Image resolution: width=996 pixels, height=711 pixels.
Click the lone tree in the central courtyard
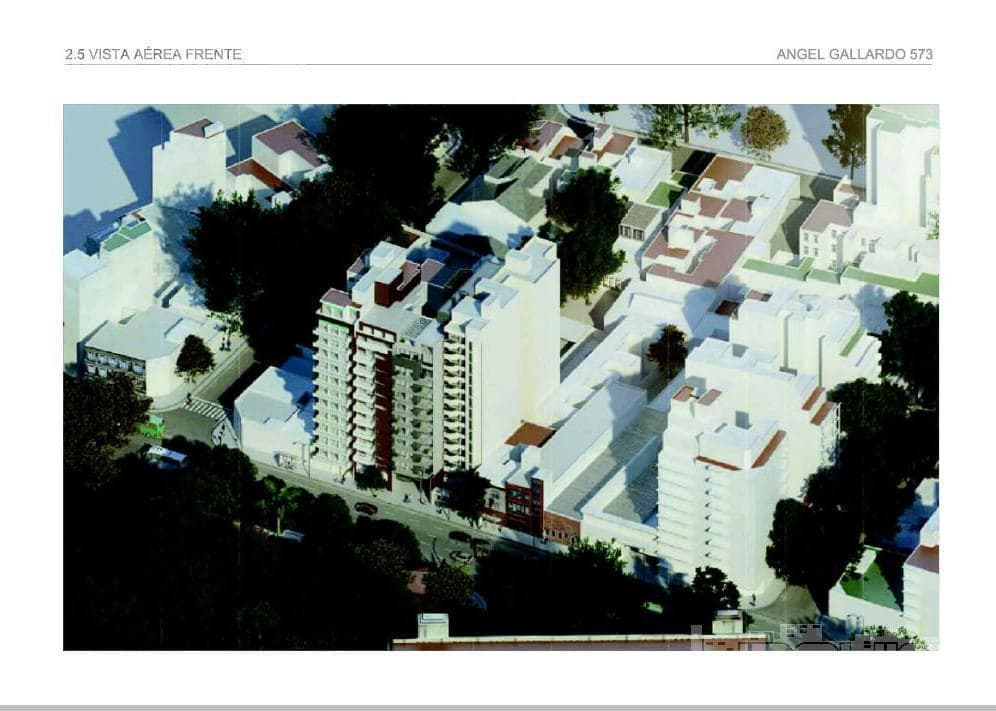coord(667,348)
